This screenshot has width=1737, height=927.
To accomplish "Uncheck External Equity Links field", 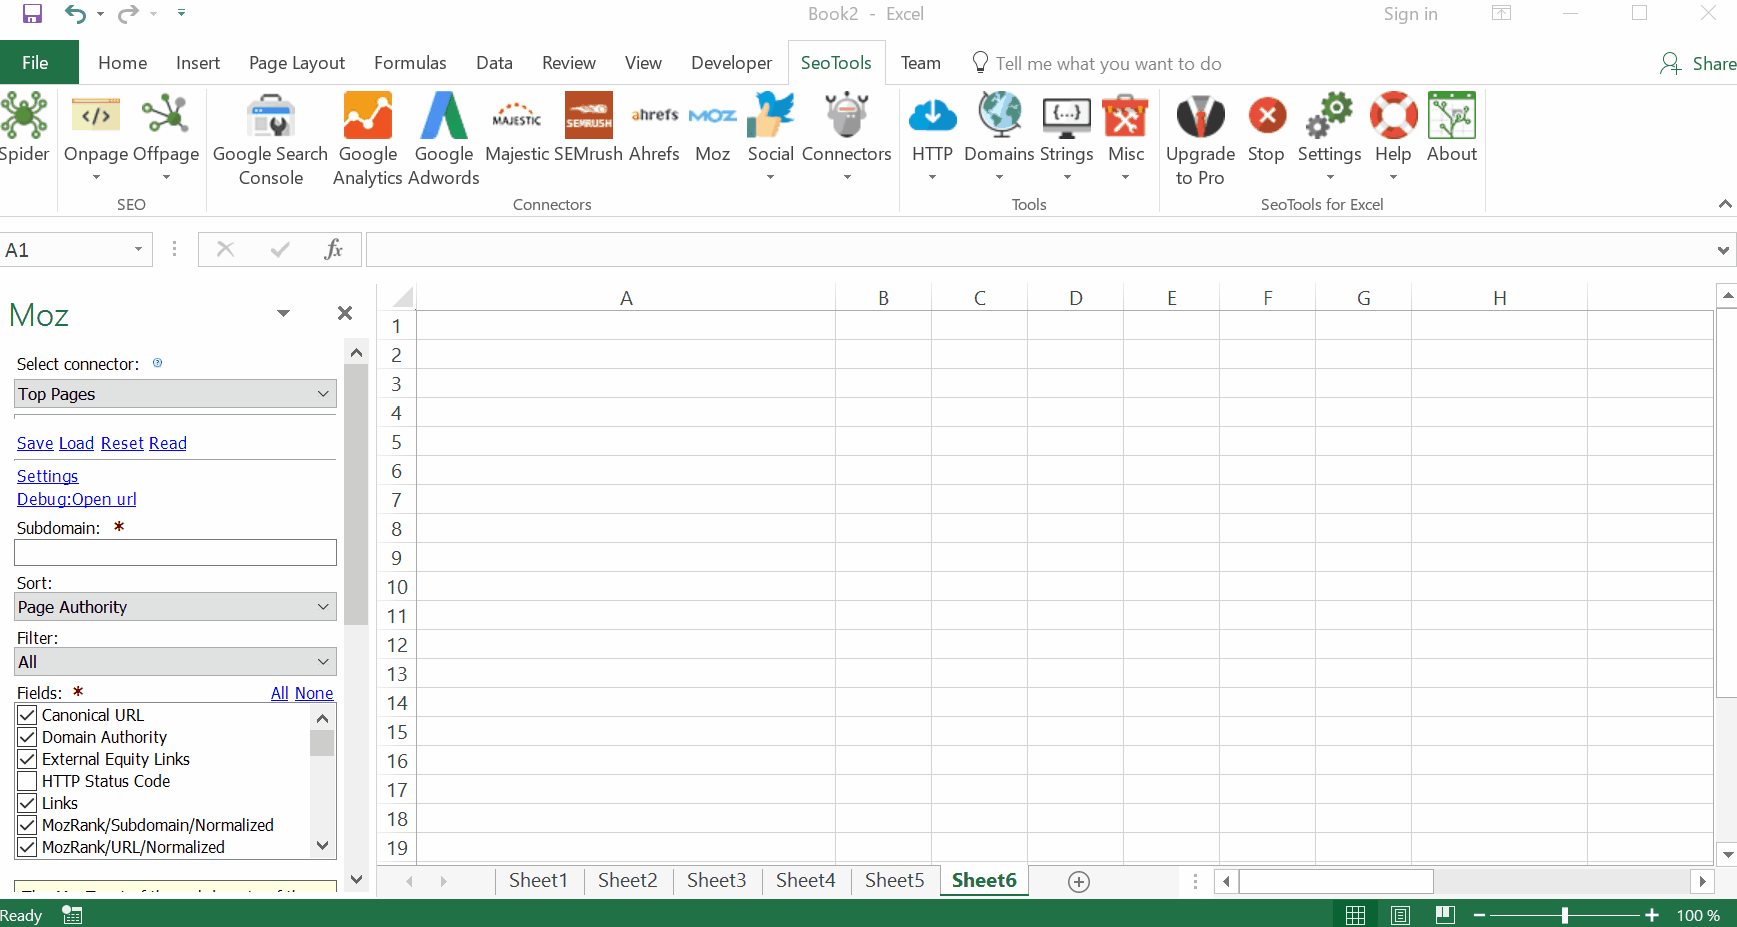I will [27, 759].
